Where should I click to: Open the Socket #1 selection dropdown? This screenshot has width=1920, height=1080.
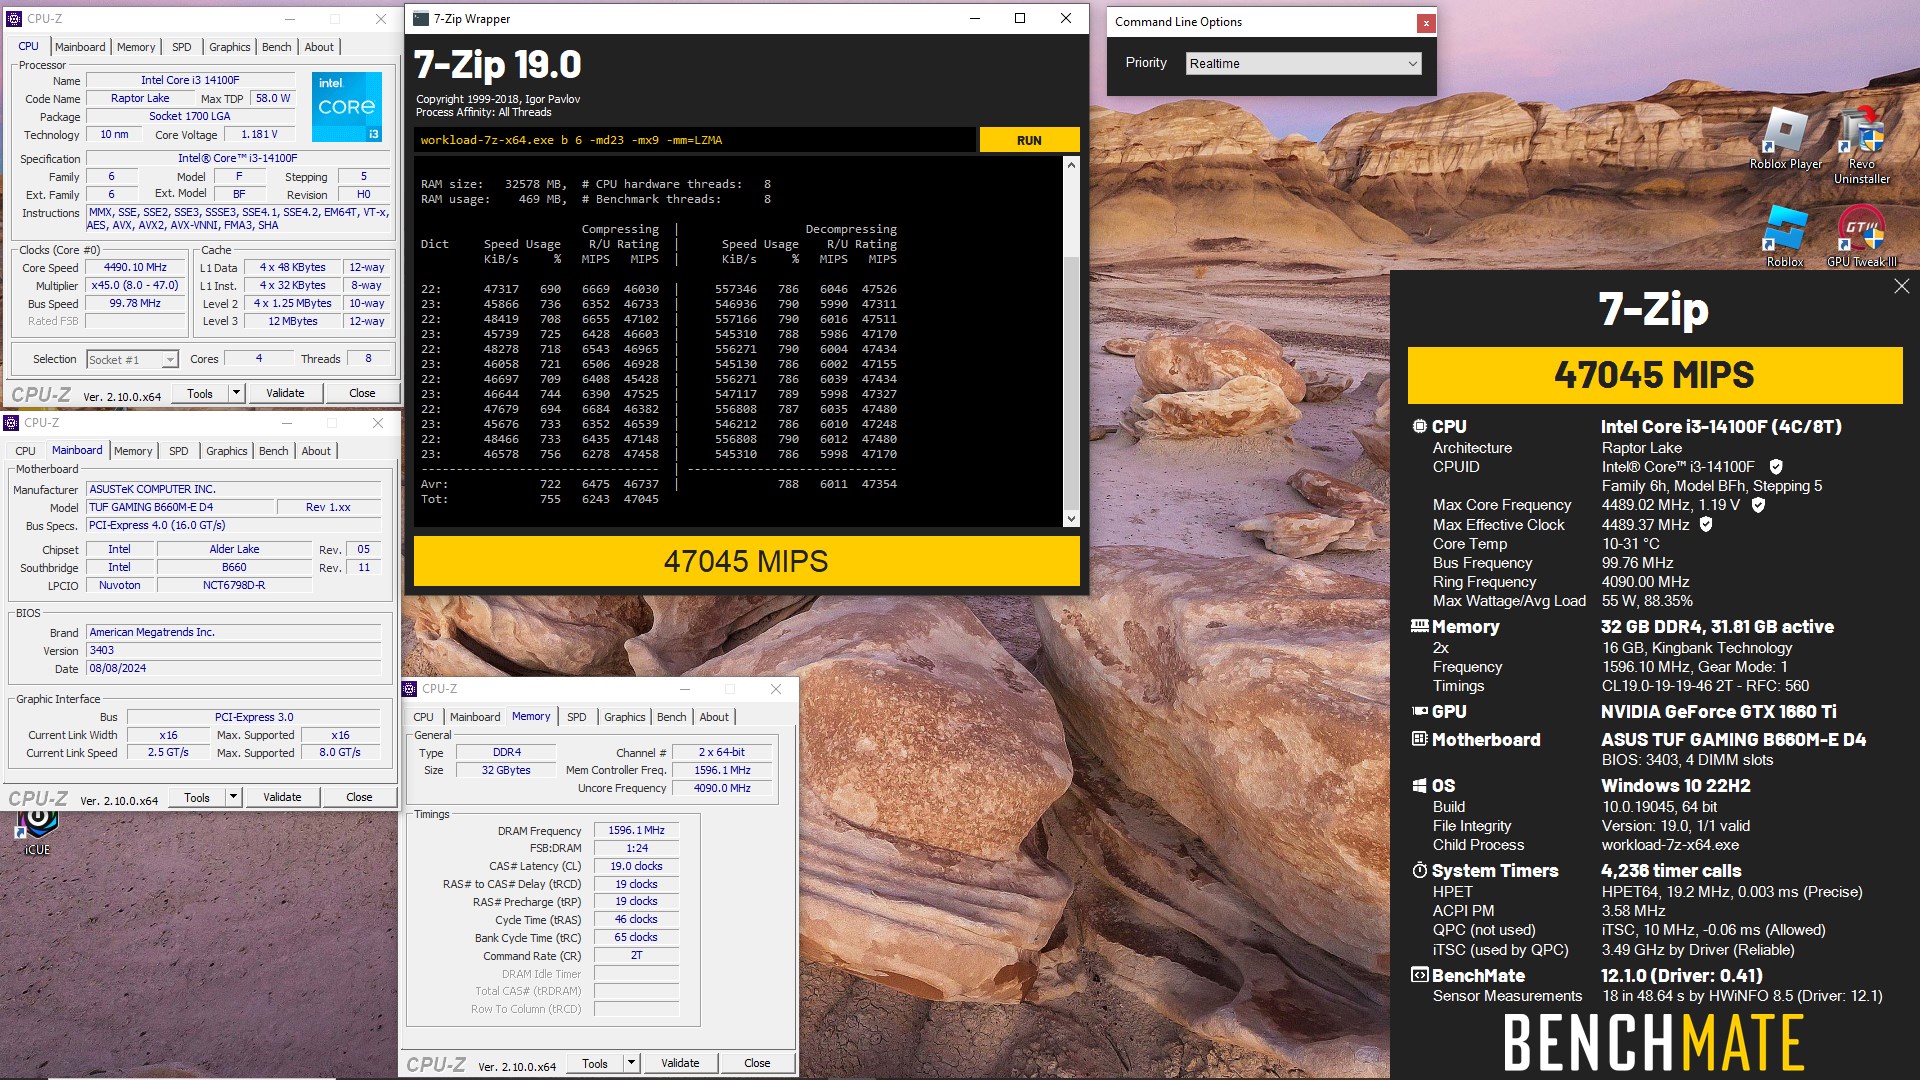pyautogui.click(x=132, y=359)
